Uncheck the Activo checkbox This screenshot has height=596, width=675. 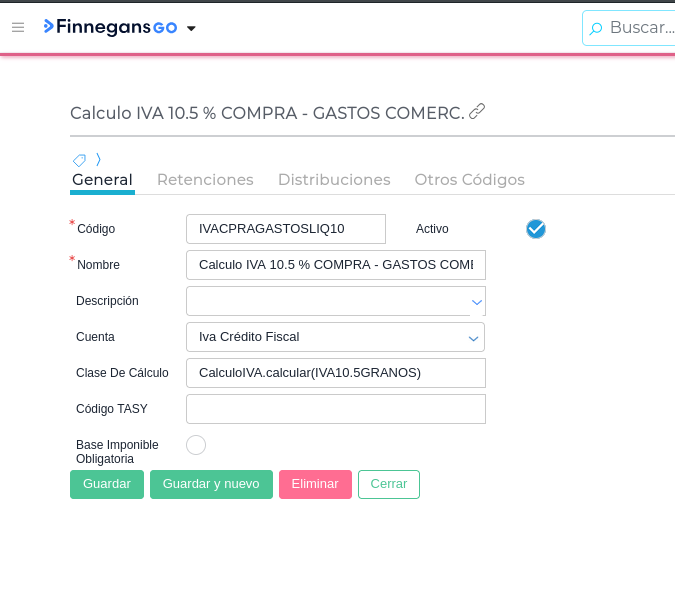[536, 229]
